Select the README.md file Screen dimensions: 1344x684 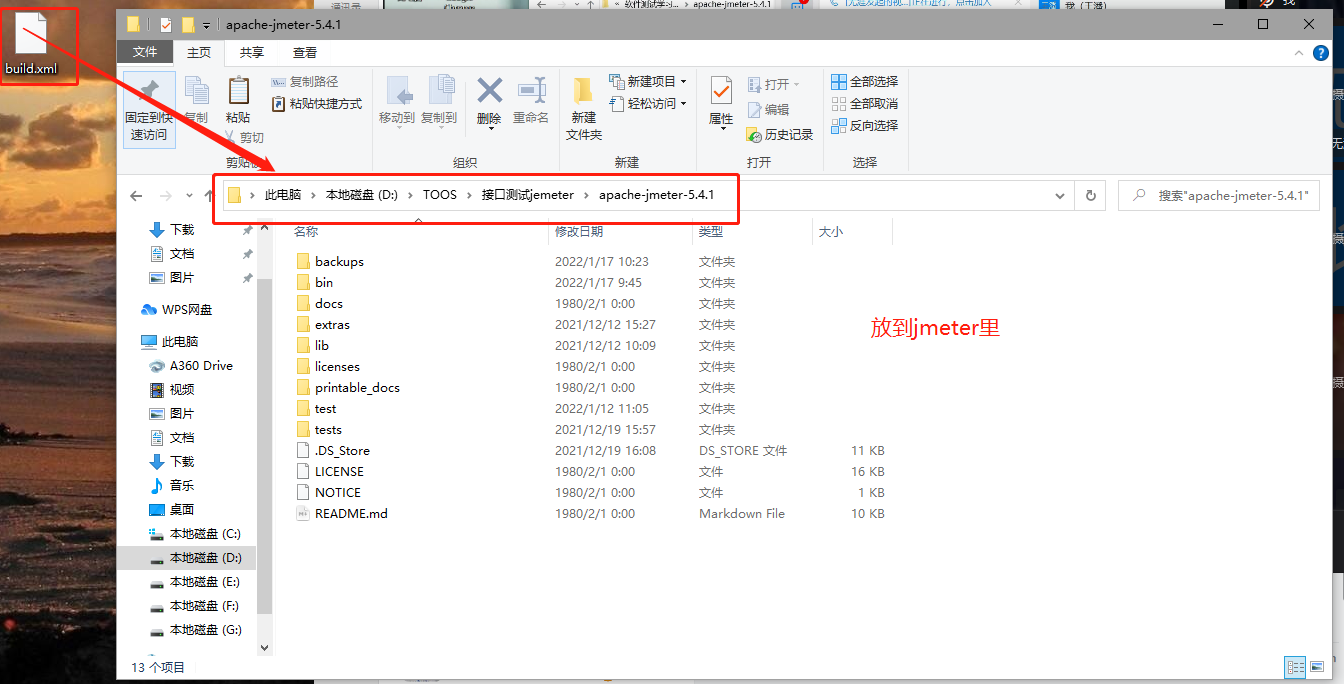(x=350, y=513)
